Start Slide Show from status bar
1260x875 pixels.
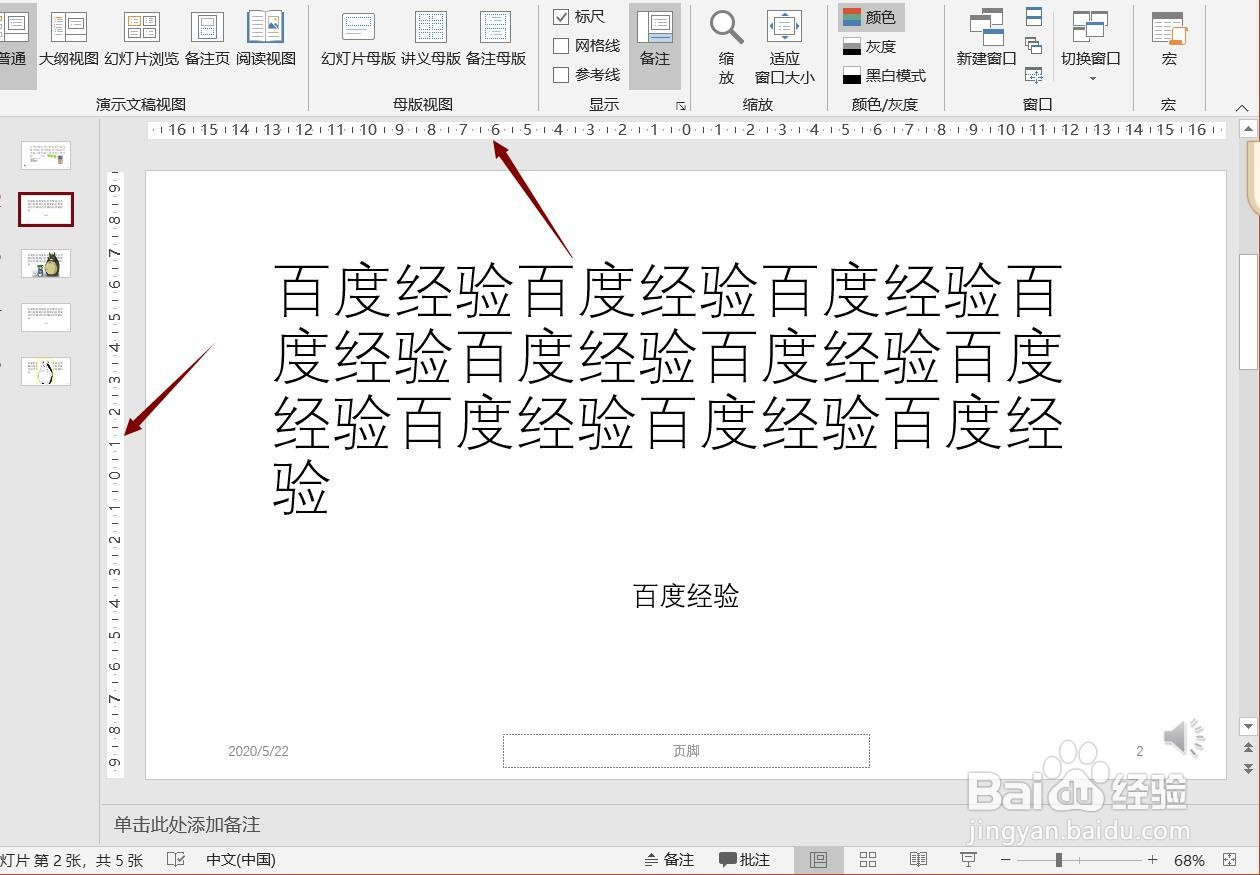968,860
